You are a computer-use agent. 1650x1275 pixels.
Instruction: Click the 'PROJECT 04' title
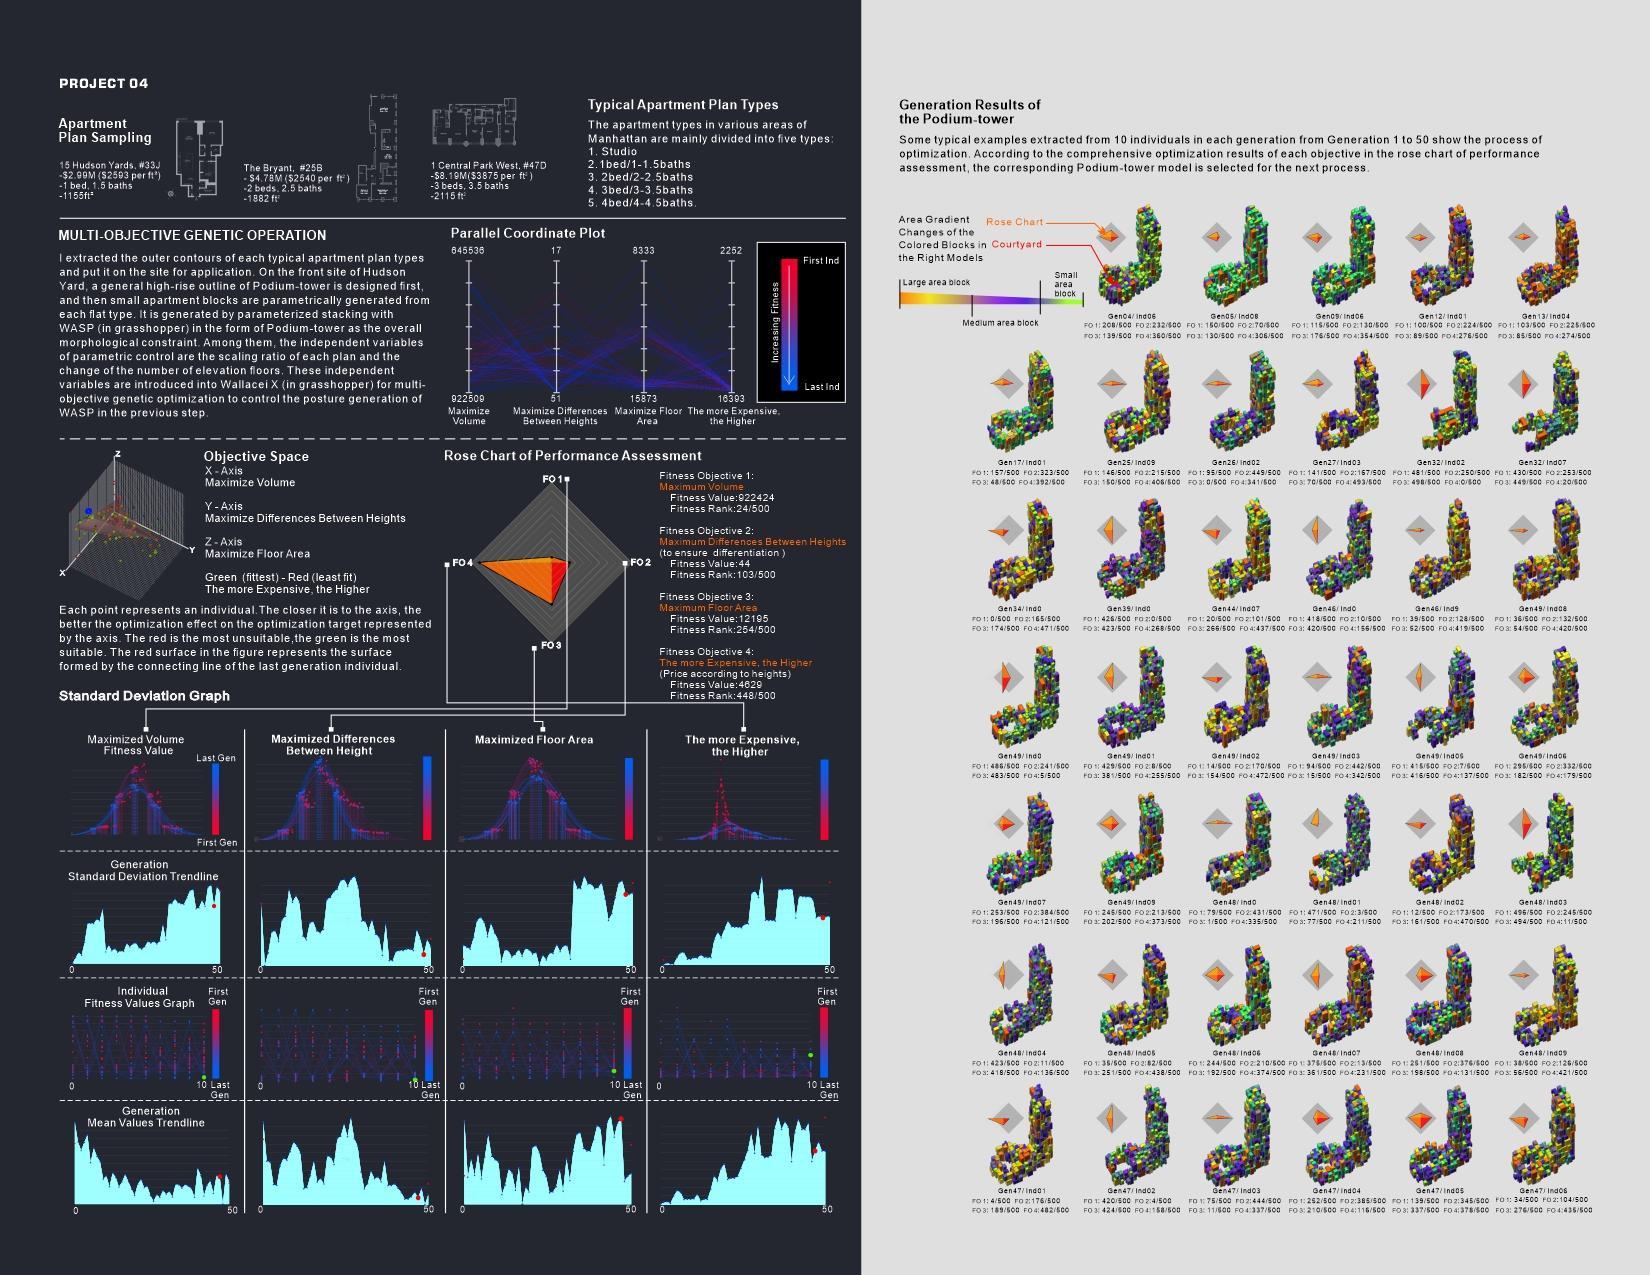coord(104,84)
